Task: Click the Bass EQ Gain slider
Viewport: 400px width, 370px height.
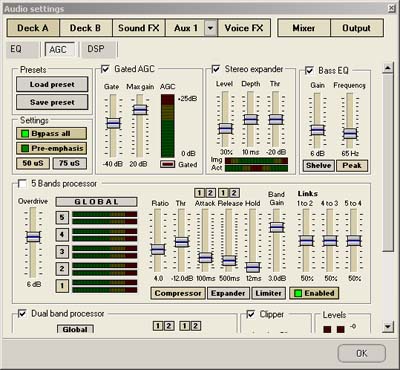Action: (317, 130)
